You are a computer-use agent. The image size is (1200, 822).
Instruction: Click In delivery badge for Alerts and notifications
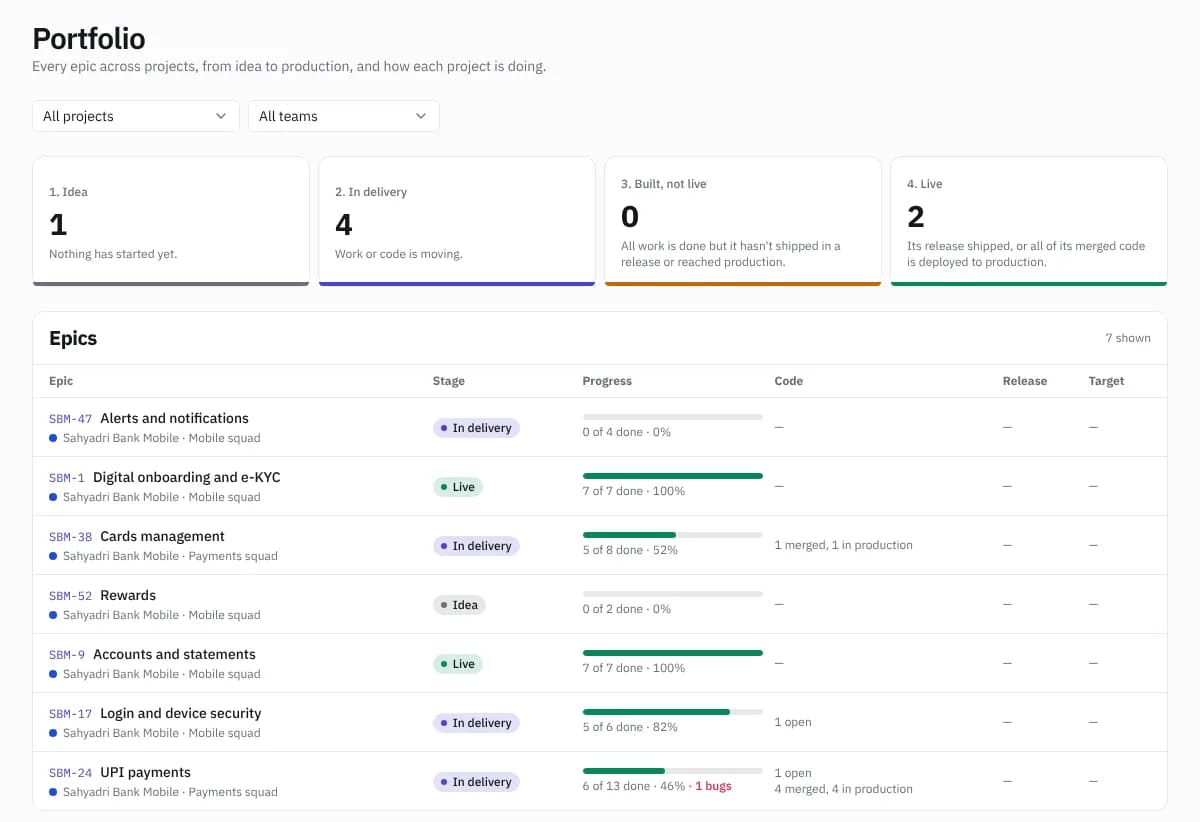pos(476,428)
